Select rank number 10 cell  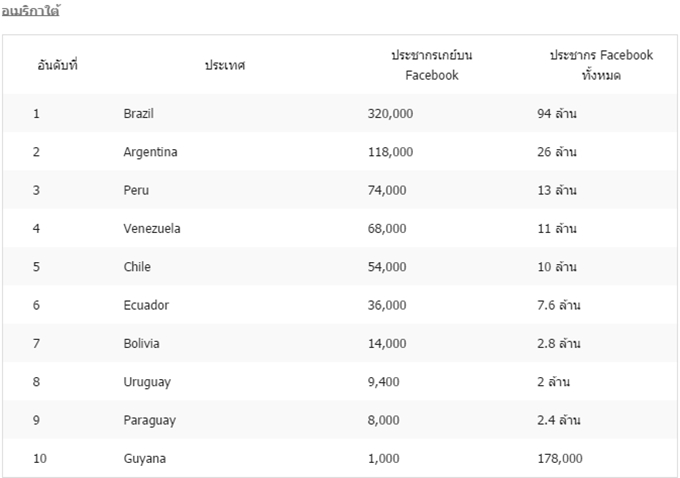pos(40,458)
